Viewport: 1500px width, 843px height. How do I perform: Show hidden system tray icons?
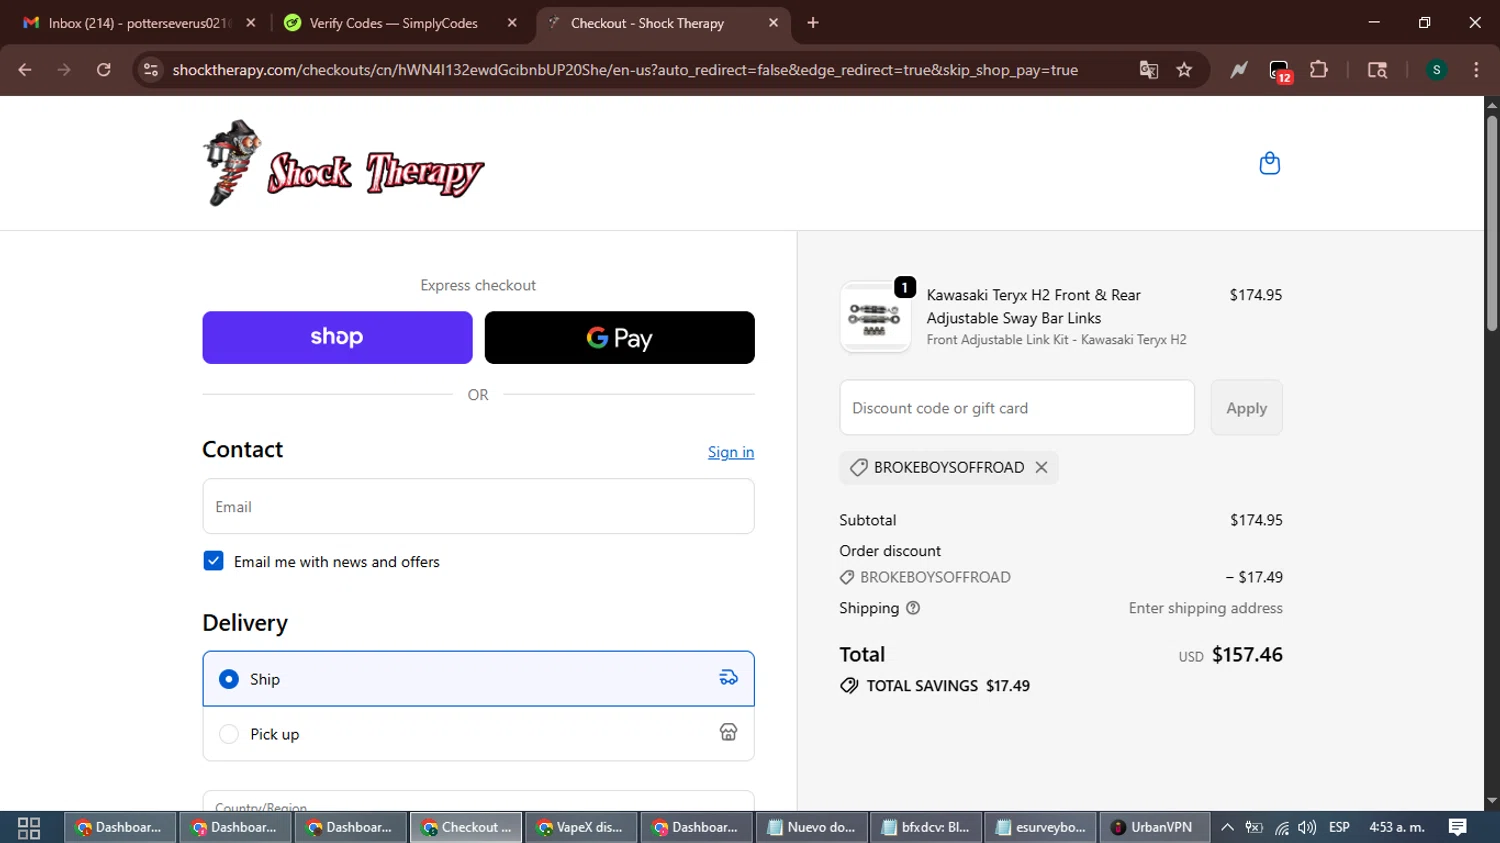click(x=1227, y=828)
